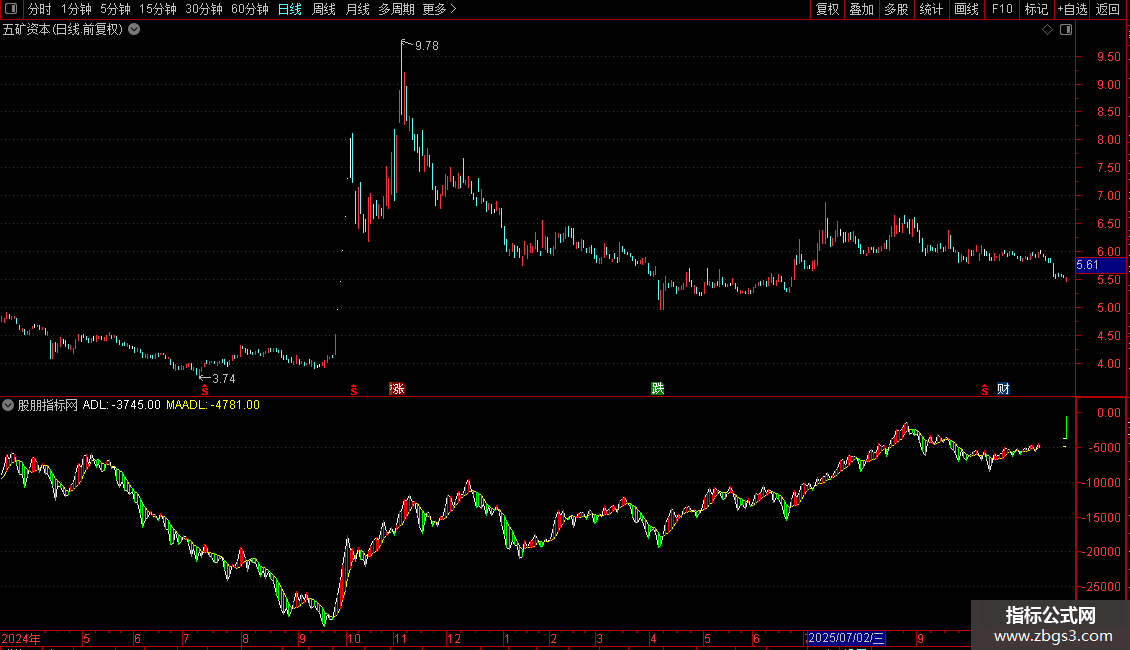This screenshot has width=1130, height=650.
Task: Select the 15分钟 period tab
Action: click(x=158, y=9)
